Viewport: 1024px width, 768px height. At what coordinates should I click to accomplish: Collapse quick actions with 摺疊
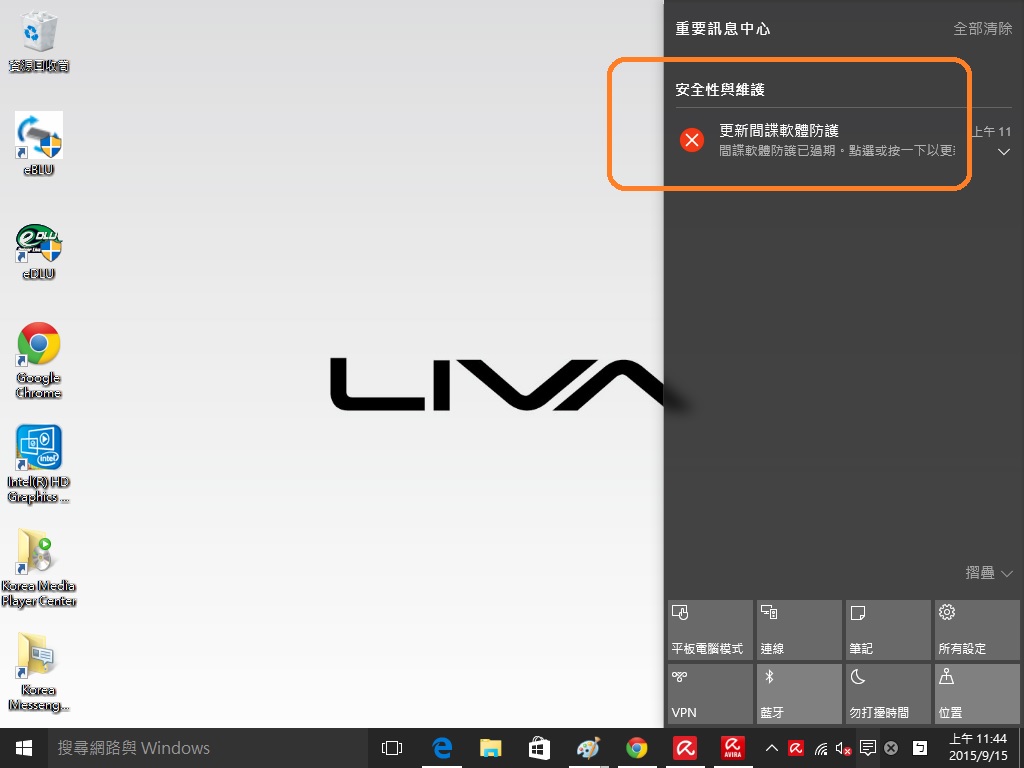click(x=989, y=573)
